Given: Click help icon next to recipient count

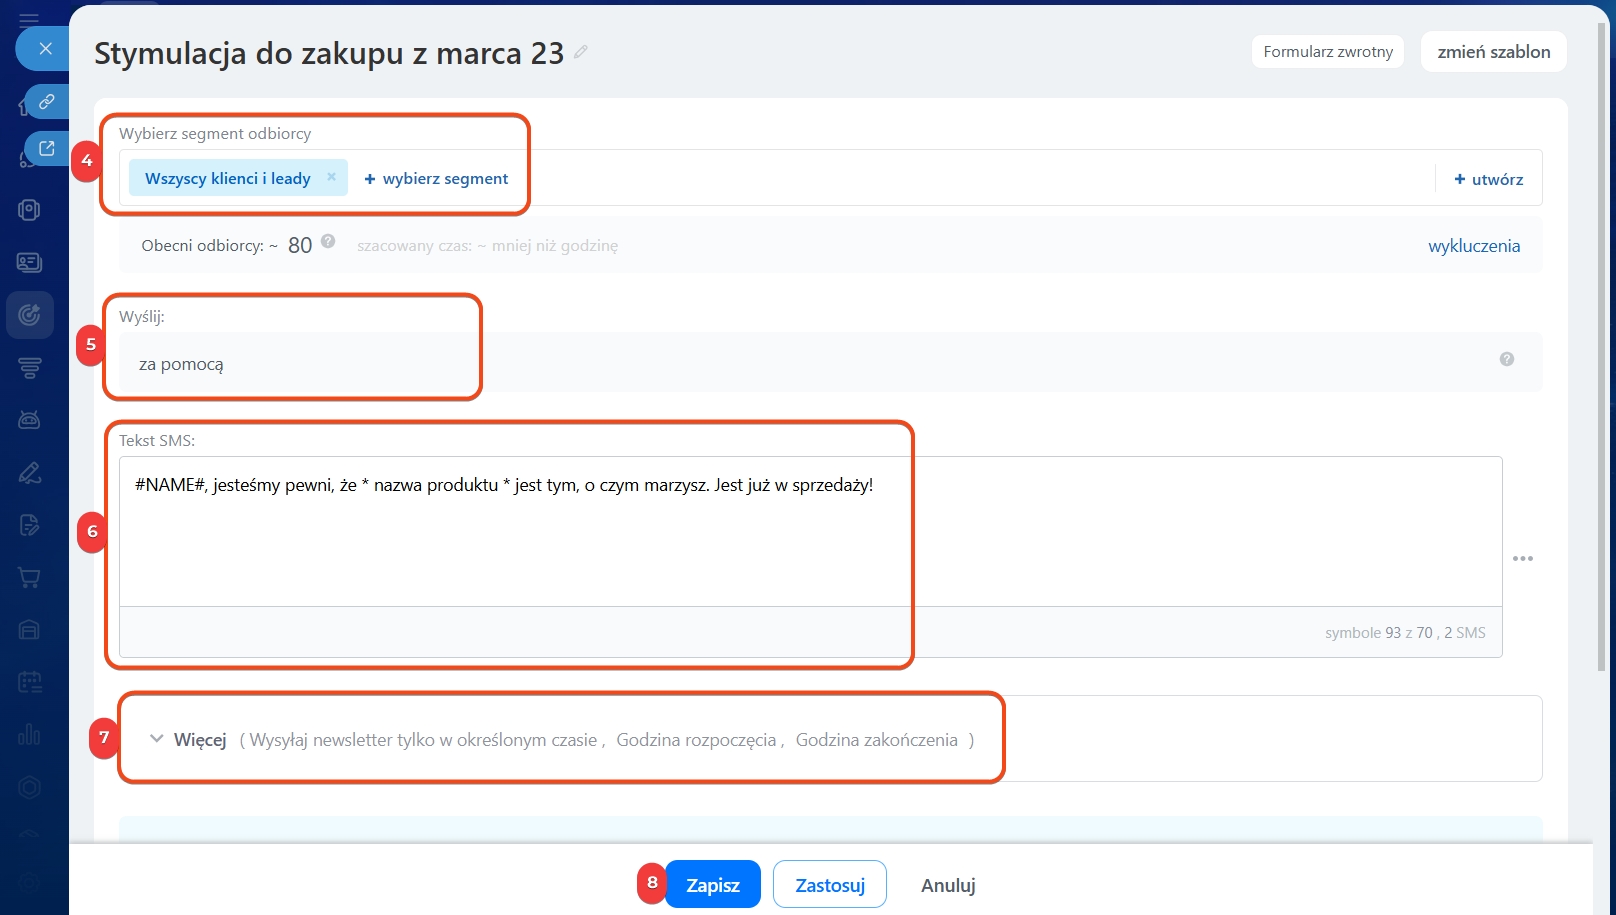Looking at the screenshot, I should [x=328, y=242].
